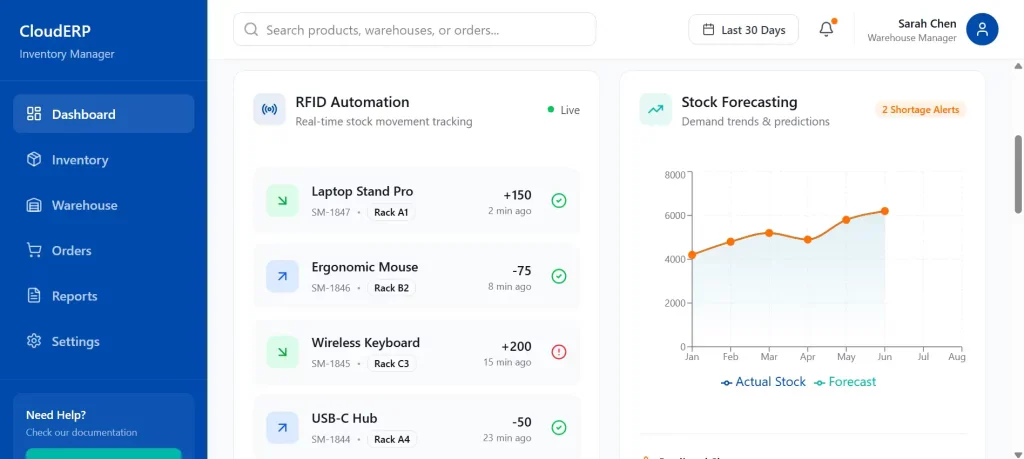Click the +200 quantity value
This screenshot has height=459, width=1024.
pyautogui.click(x=517, y=347)
